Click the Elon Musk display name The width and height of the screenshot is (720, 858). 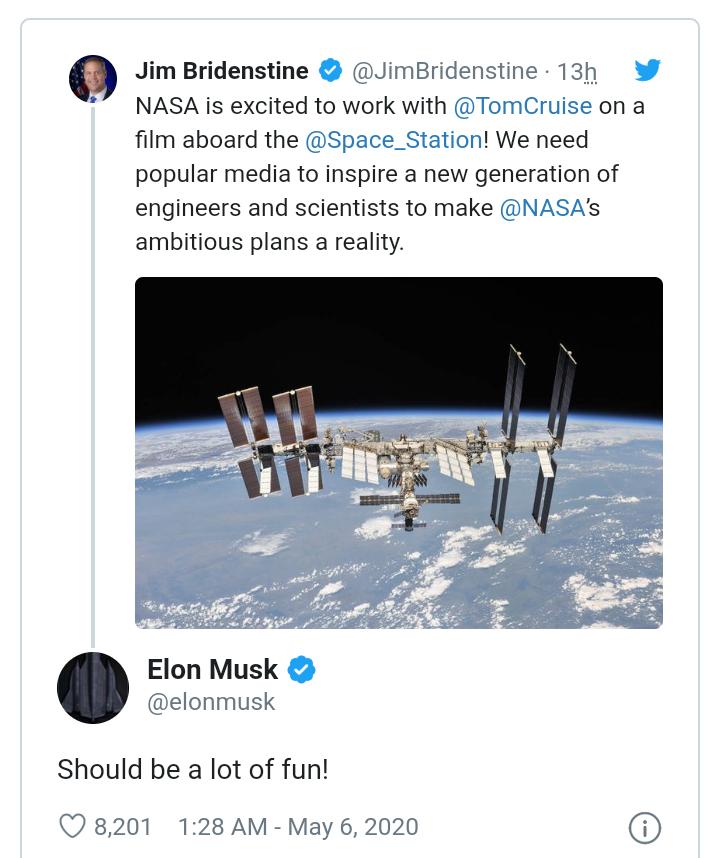[213, 669]
